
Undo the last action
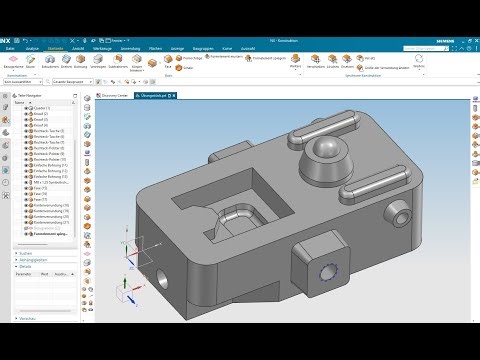pyautogui.click(x=26, y=41)
